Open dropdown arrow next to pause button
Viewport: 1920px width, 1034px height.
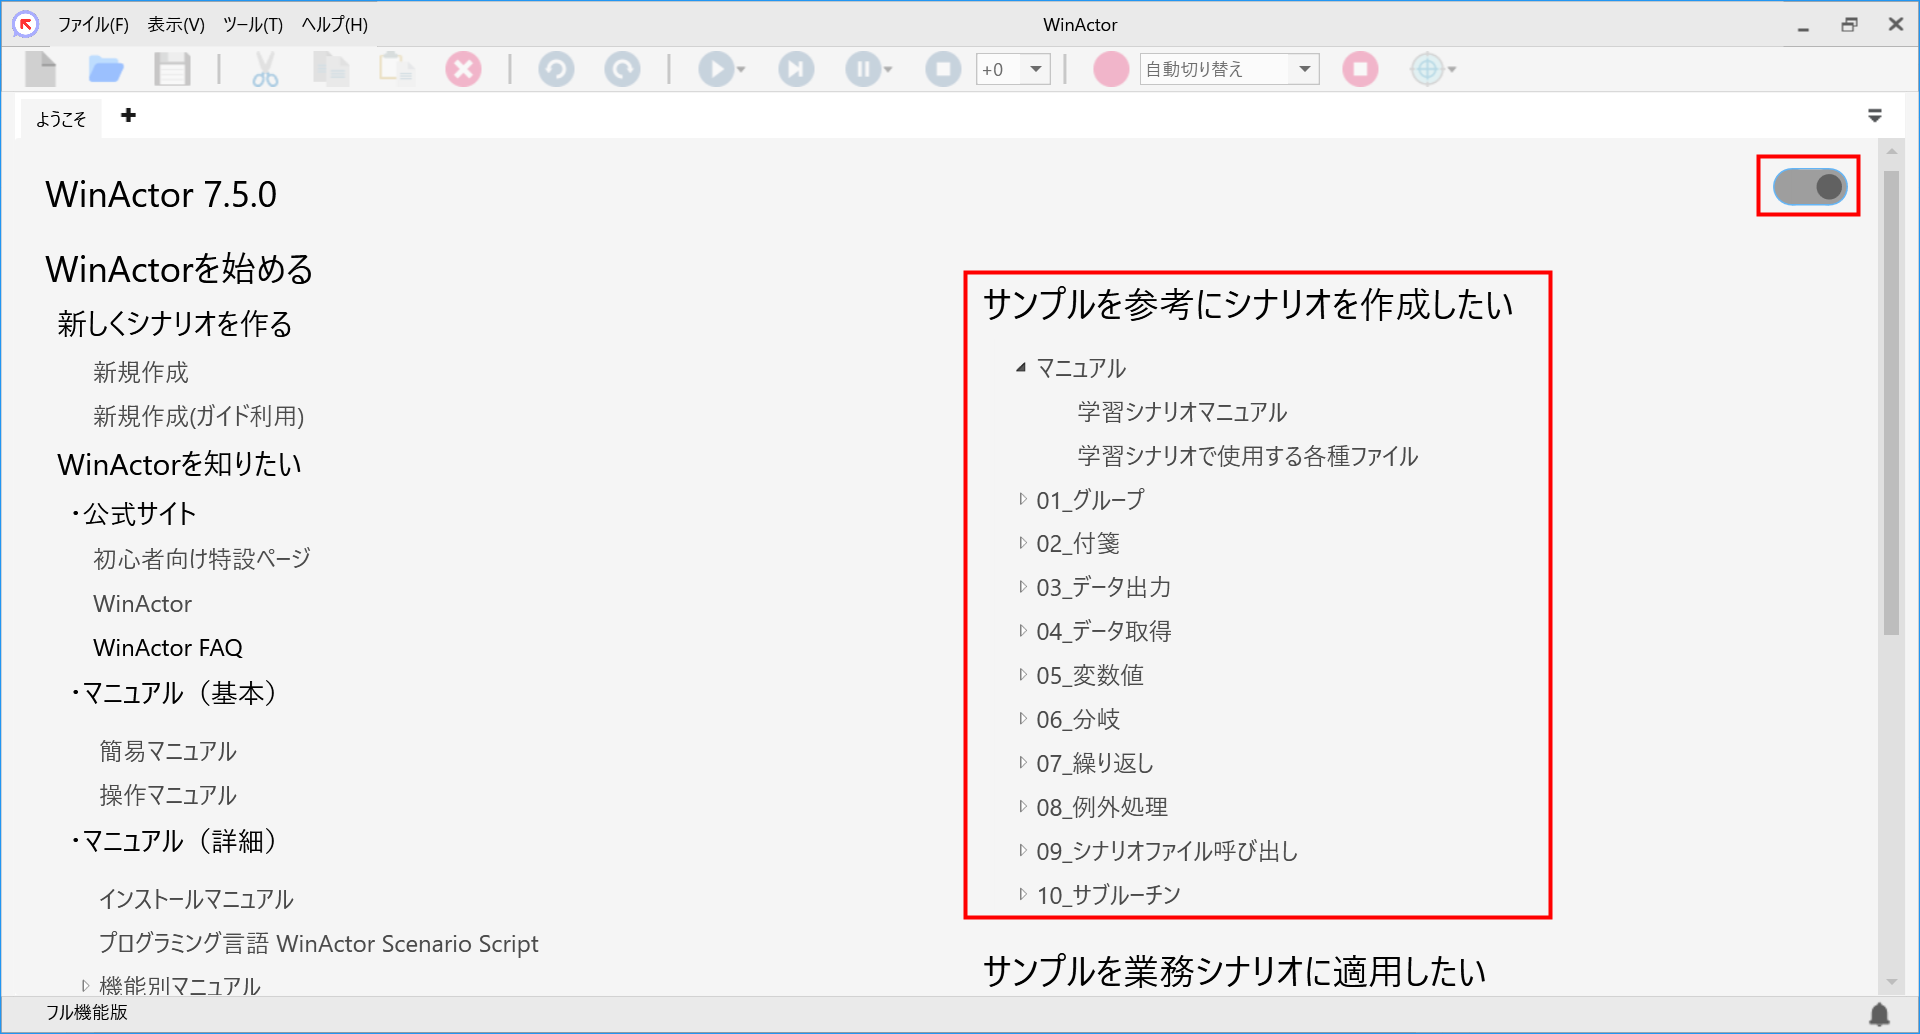coord(888,70)
